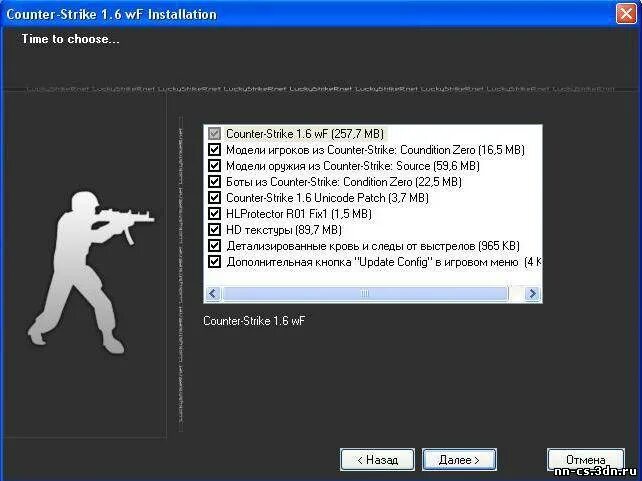The image size is (642, 481).
Task: Select row text Counter-Strike 1.6 Unicode Patch (3,7 MB)
Action: point(327,198)
